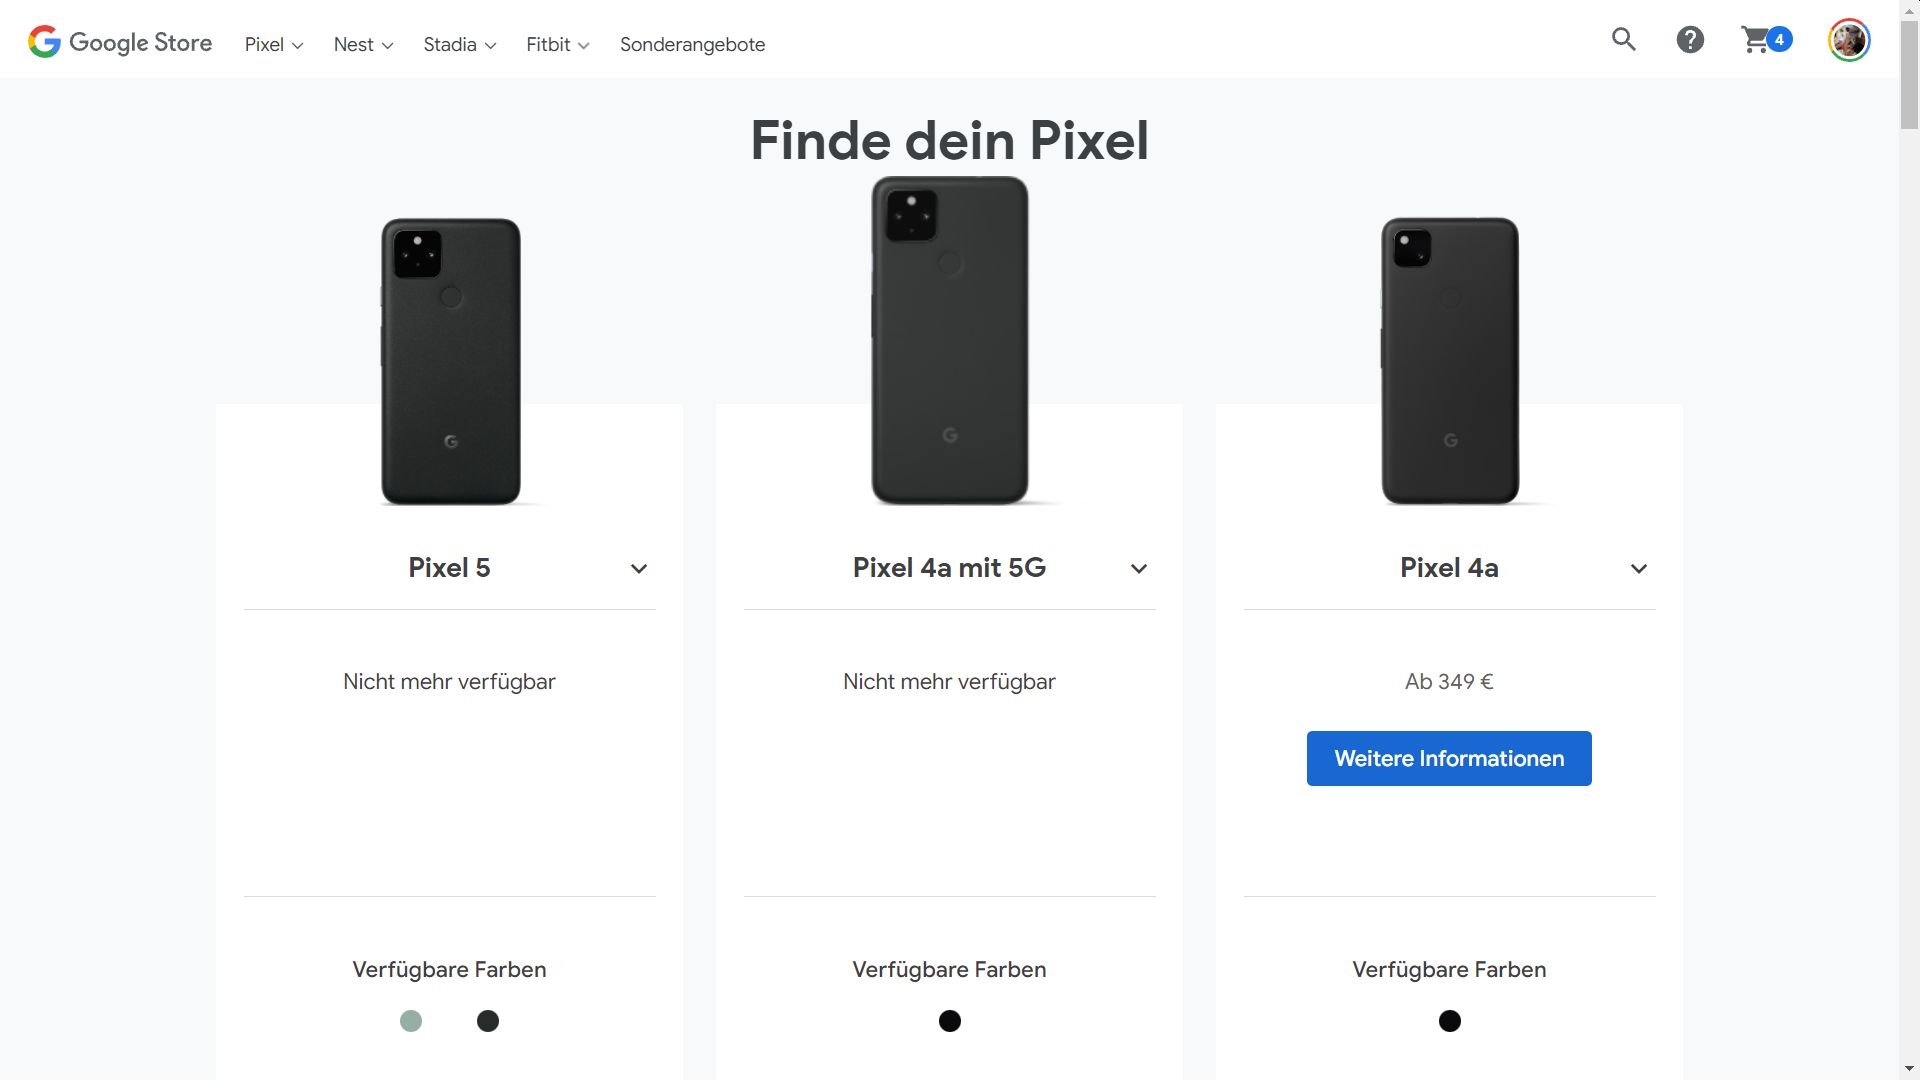
Task: Click the scrollbar down arrow
Action: click(x=1910, y=1070)
